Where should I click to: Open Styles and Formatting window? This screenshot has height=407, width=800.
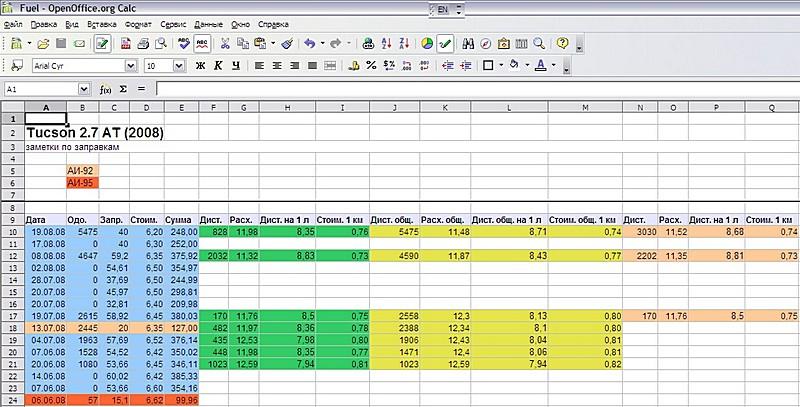(x=17, y=65)
